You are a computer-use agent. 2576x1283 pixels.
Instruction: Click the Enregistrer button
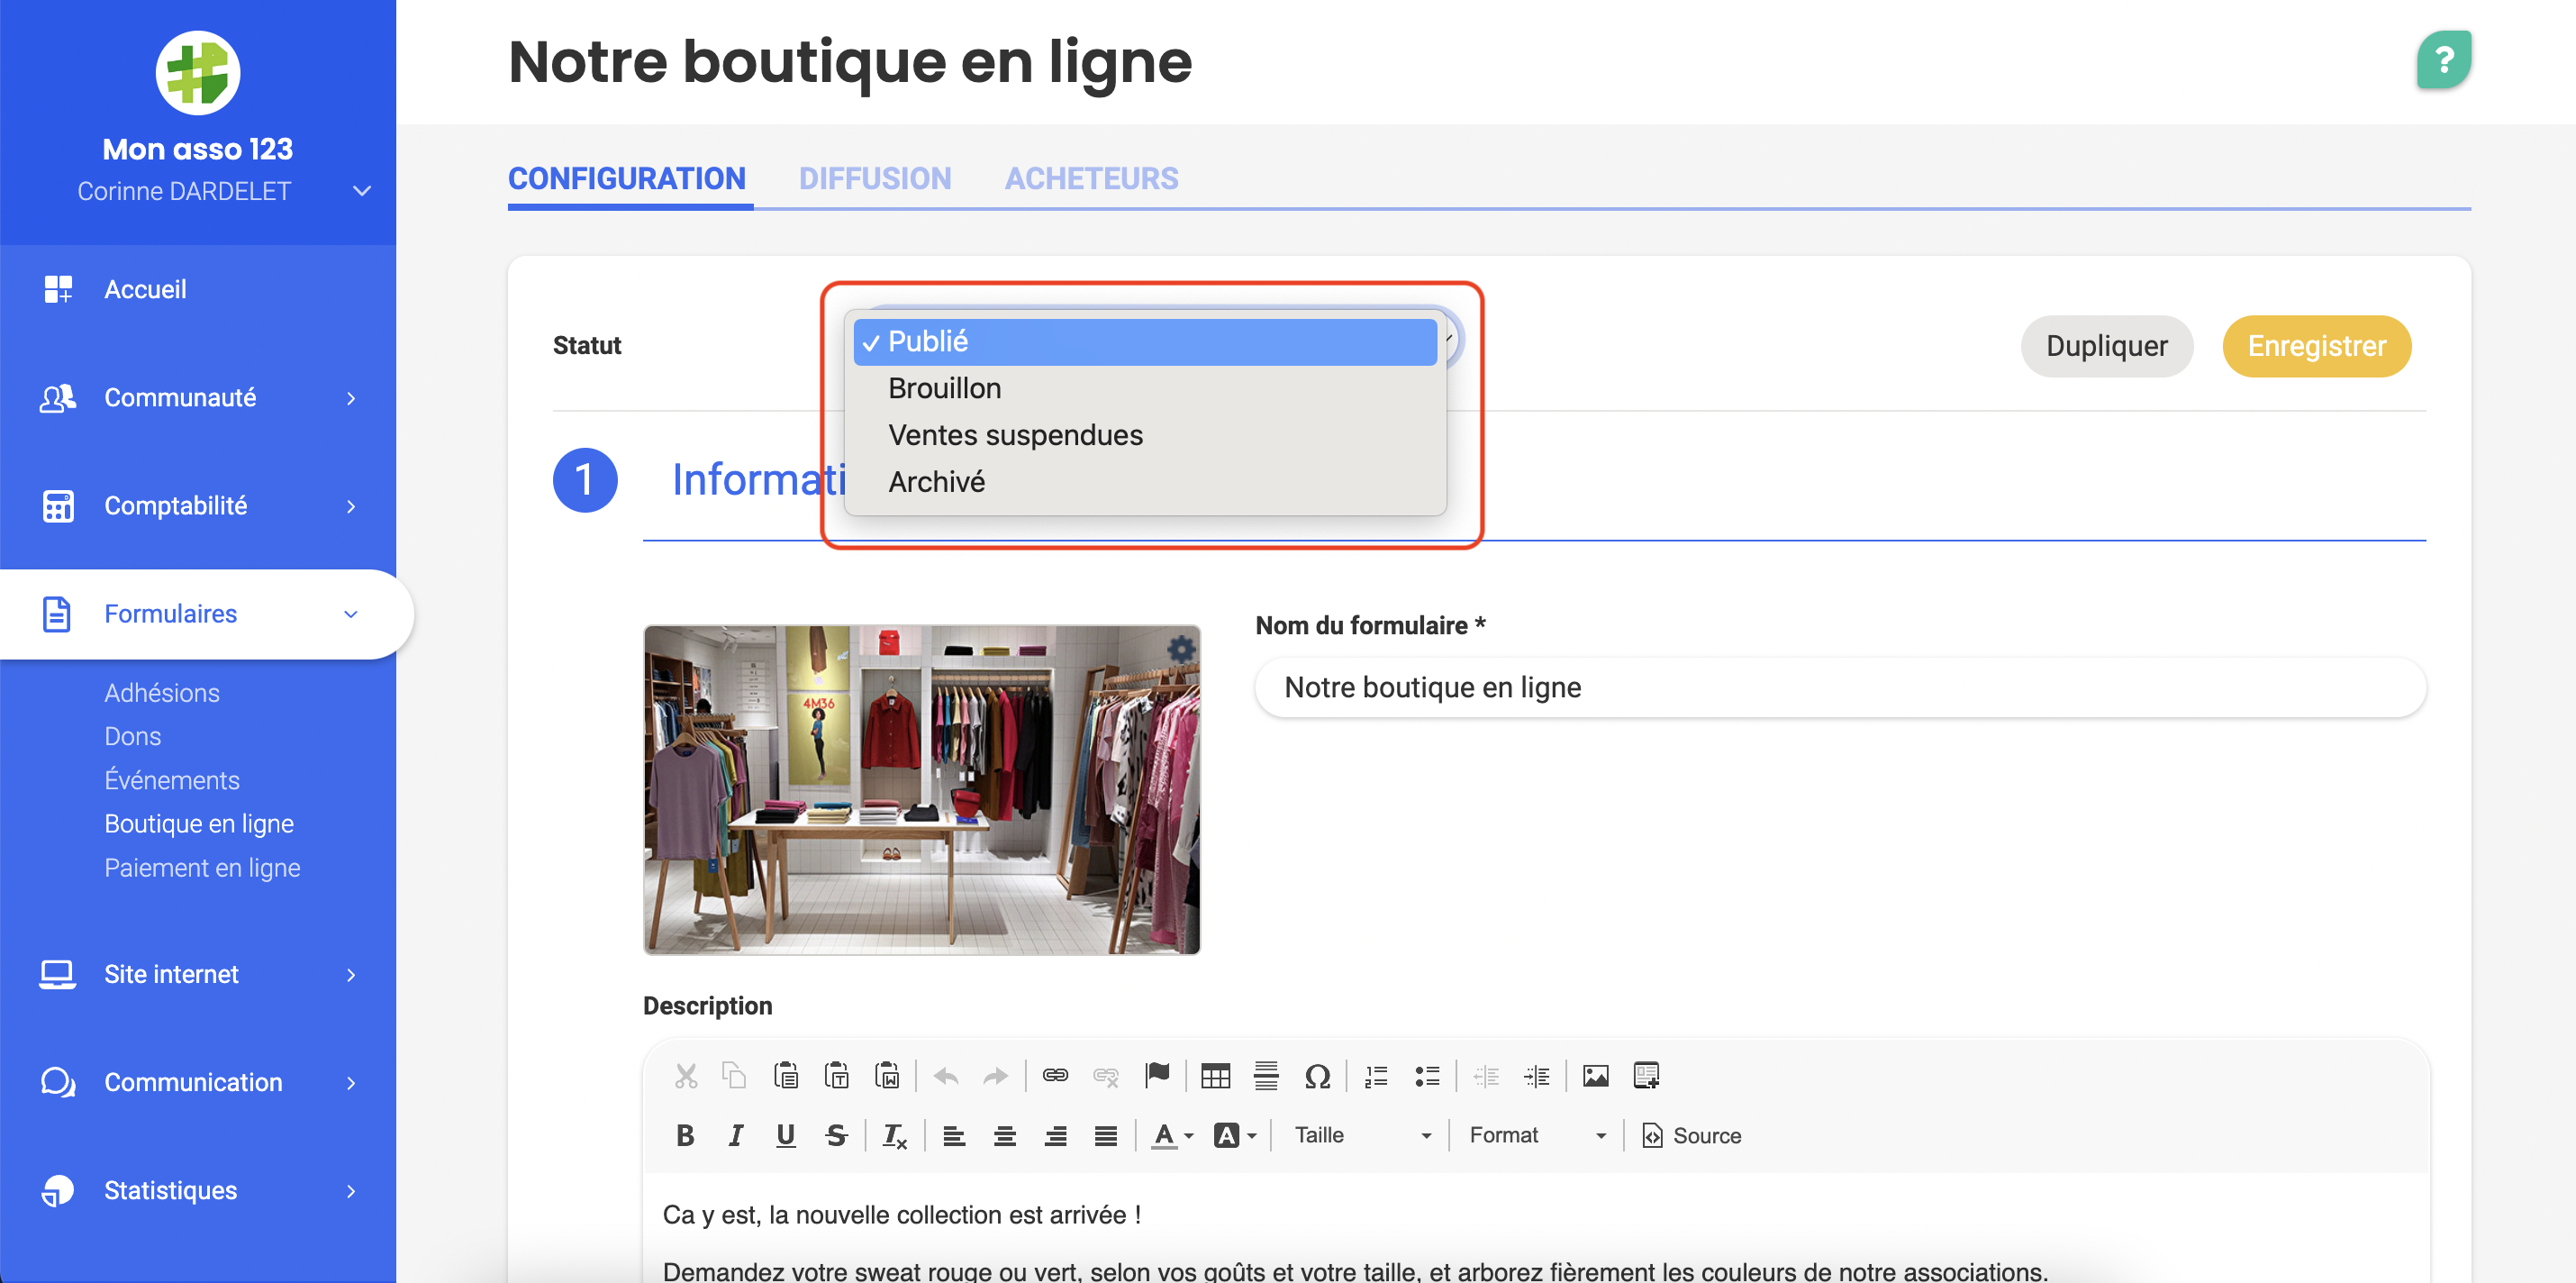coord(2317,346)
